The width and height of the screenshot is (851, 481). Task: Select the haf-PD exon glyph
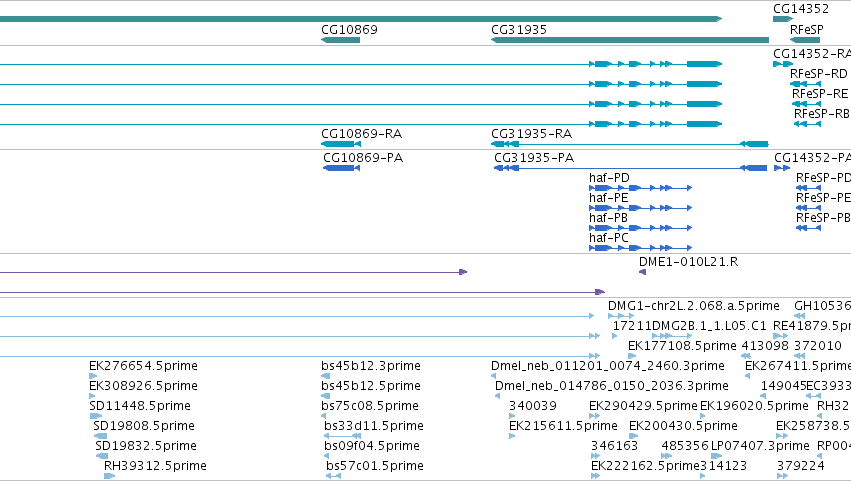[640, 188]
